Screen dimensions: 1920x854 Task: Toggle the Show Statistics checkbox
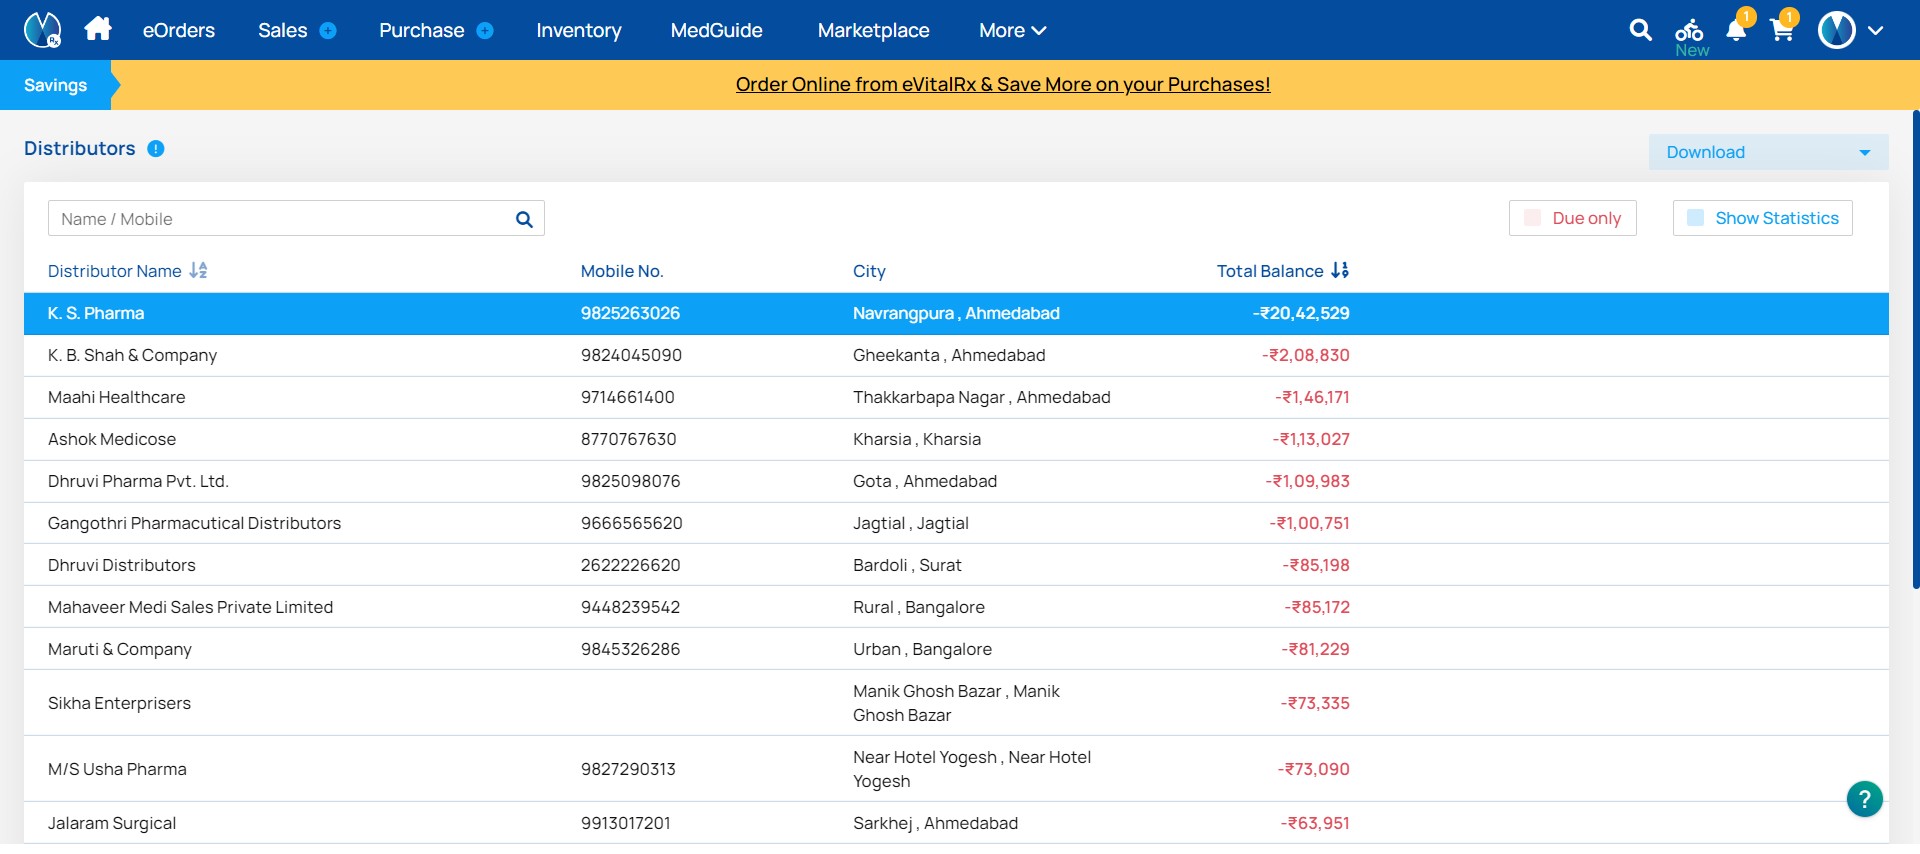(x=1695, y=218)
